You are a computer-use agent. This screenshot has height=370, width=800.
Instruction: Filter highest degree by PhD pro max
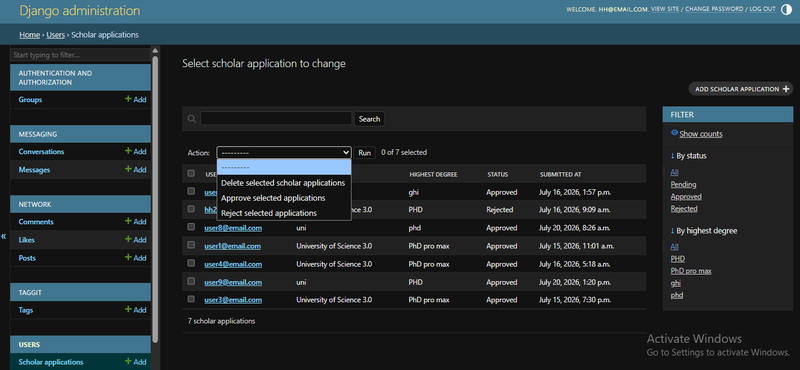pyautogui.click(x=691, y=271)
